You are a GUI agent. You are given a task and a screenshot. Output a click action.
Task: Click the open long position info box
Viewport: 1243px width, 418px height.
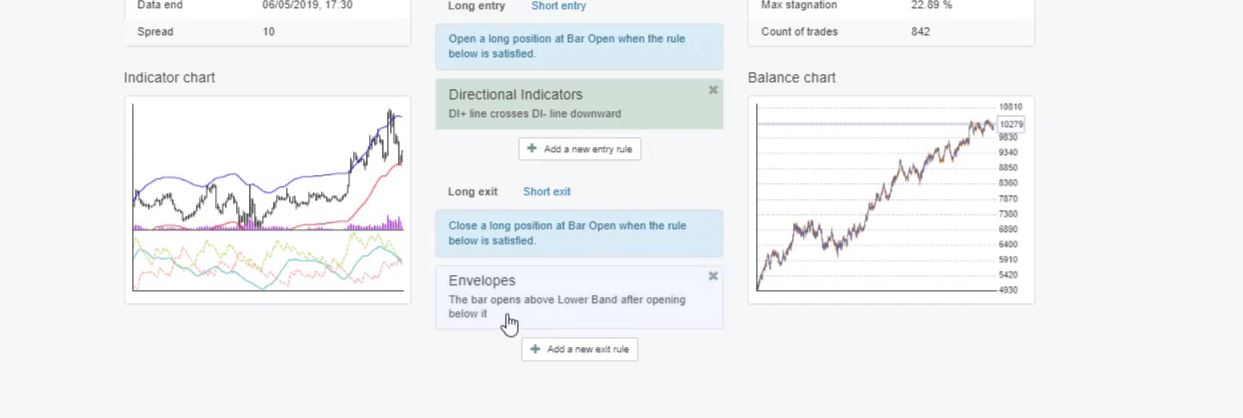click(578, 46)
